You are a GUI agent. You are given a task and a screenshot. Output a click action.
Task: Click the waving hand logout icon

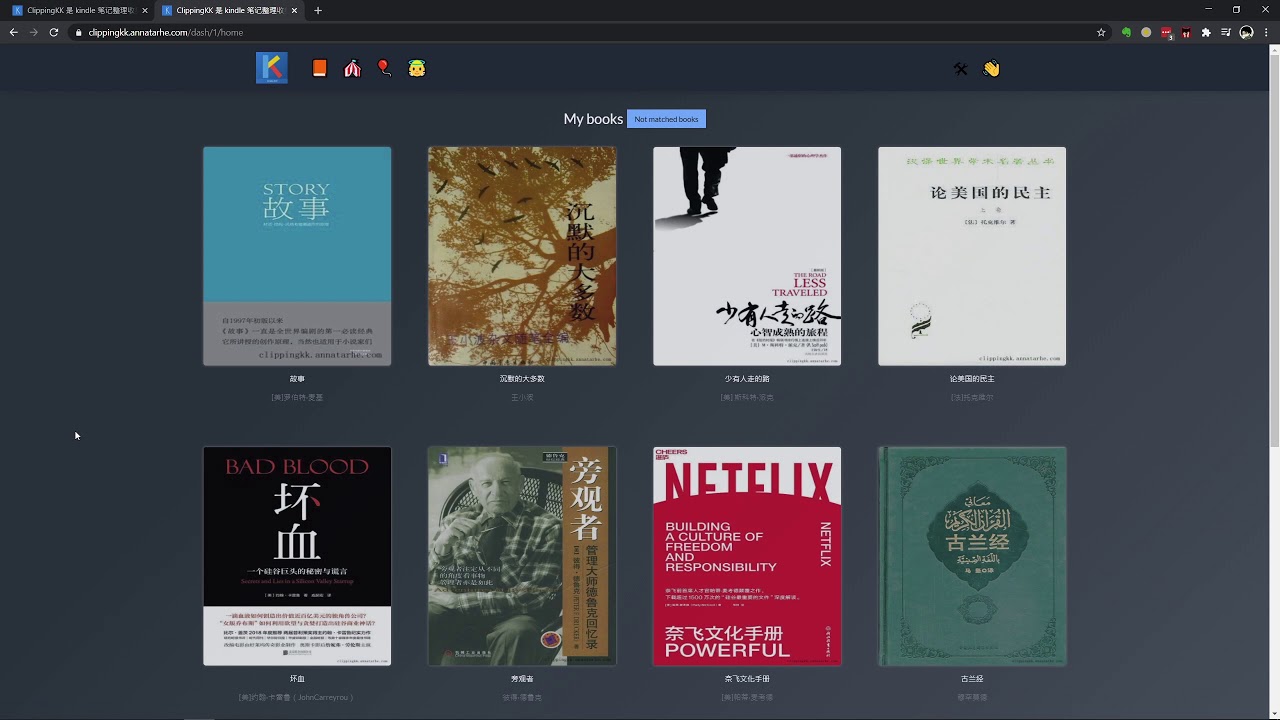pos(991,69)
